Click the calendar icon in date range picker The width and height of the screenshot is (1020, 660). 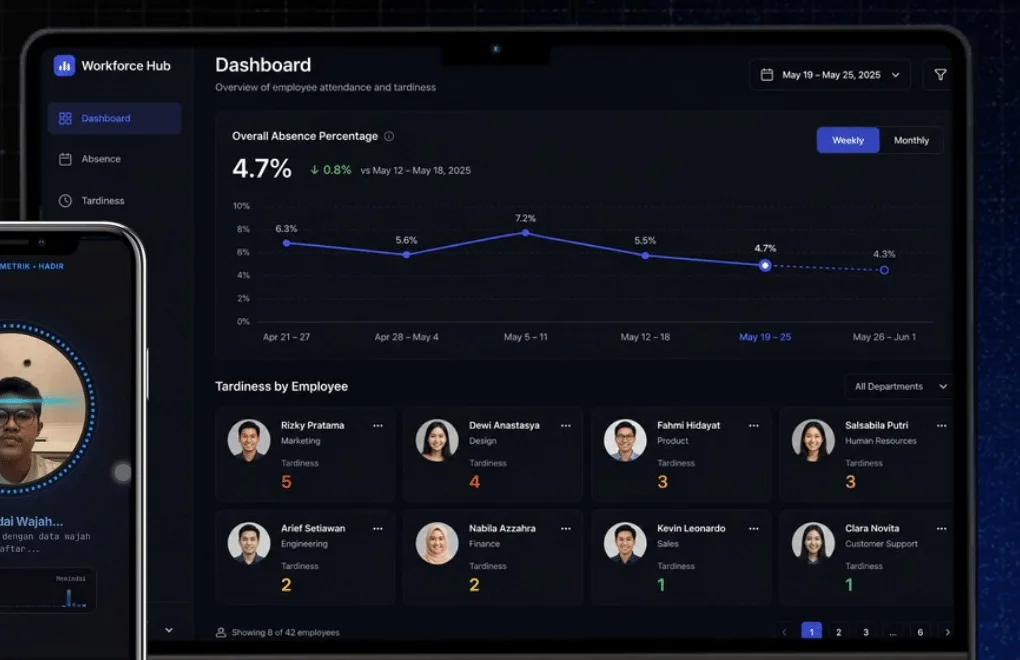coord(767,75)
